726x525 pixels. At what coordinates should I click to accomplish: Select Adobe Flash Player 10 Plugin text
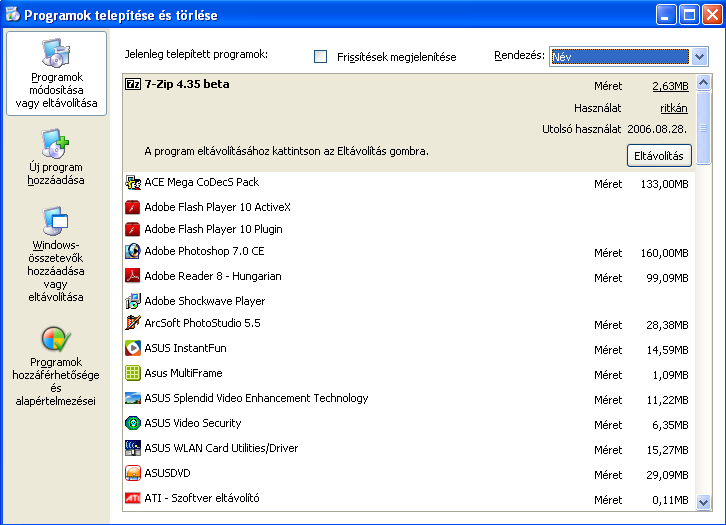click(213, 229)
